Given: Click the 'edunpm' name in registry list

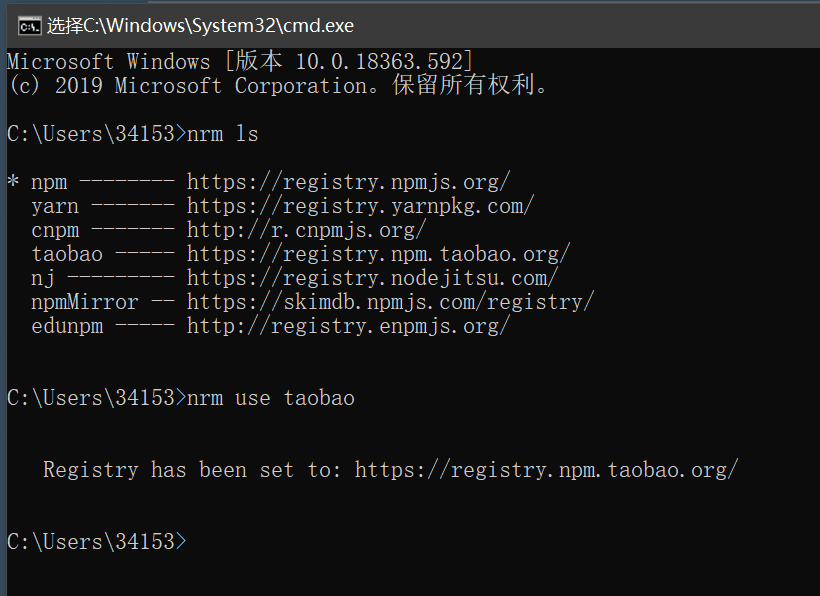Looking at the screenshot, I should click(67, 326).
